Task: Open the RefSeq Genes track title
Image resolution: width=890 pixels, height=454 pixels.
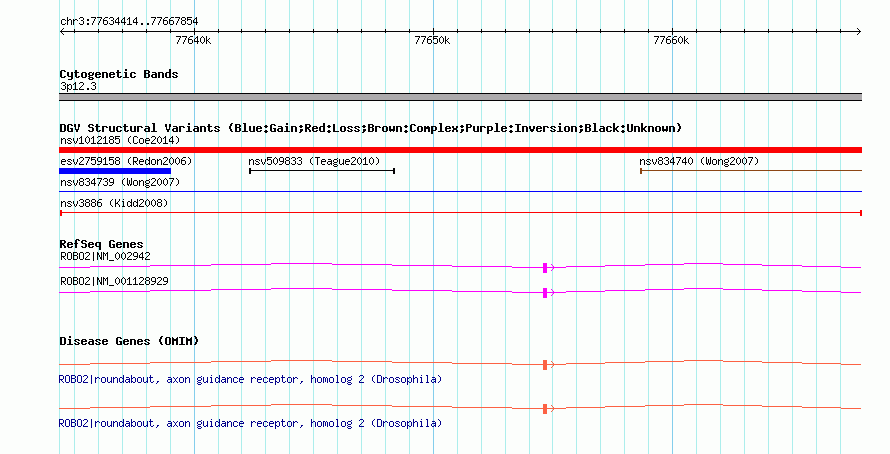Action: tap(101, 245)
